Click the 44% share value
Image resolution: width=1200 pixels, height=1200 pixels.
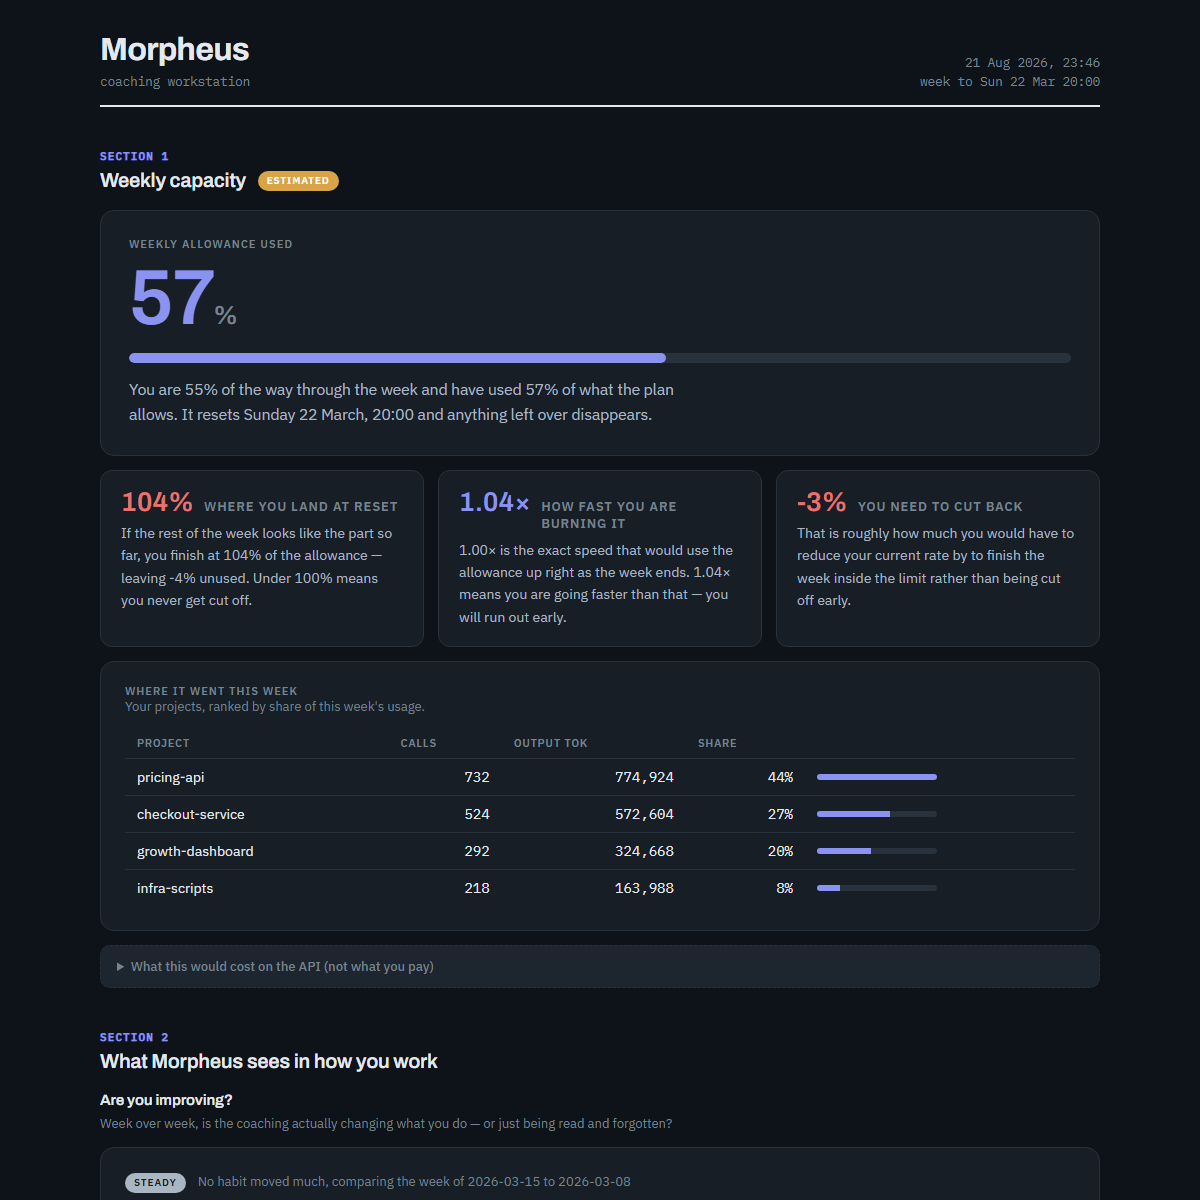(780, 777)
